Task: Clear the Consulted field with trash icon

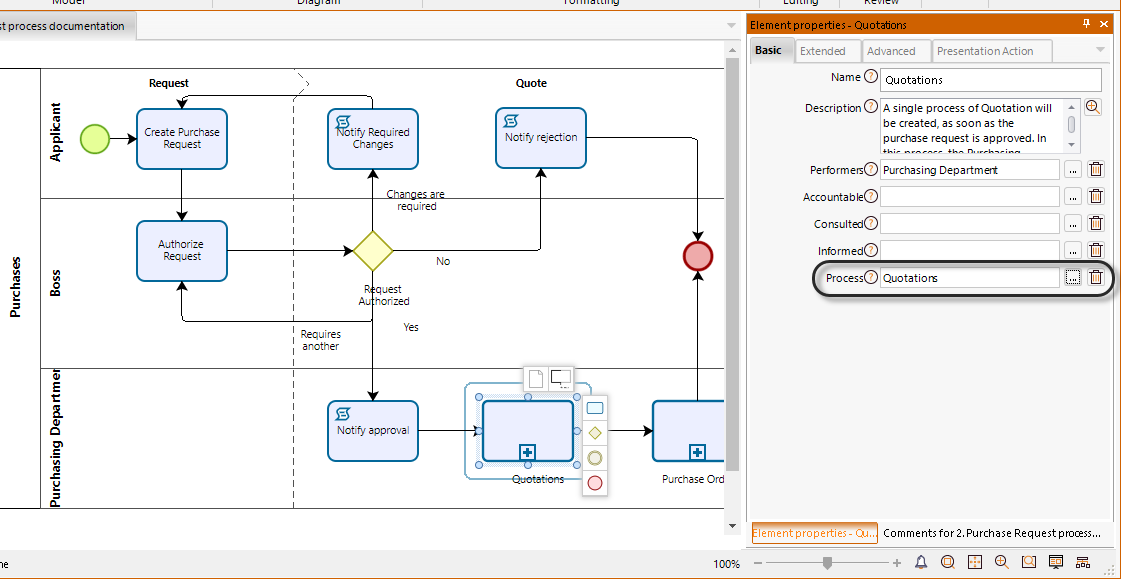Action: (1095, 224)
